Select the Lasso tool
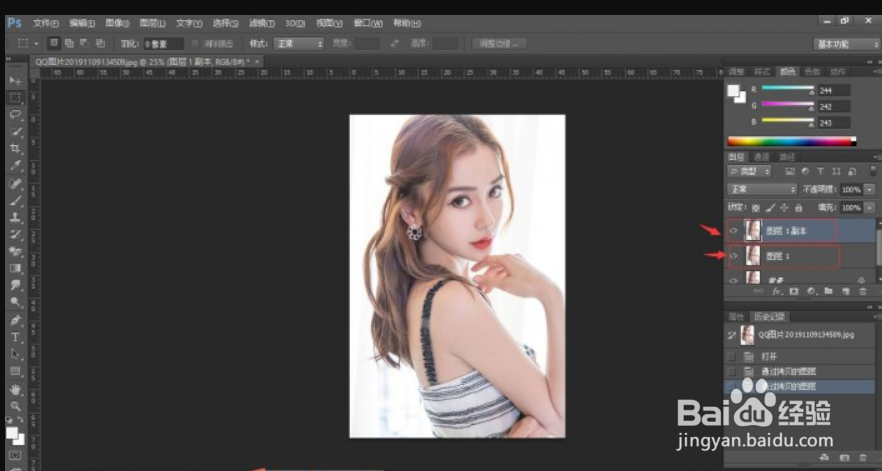This screenshot has width=882, height=471. coord(15,114)
